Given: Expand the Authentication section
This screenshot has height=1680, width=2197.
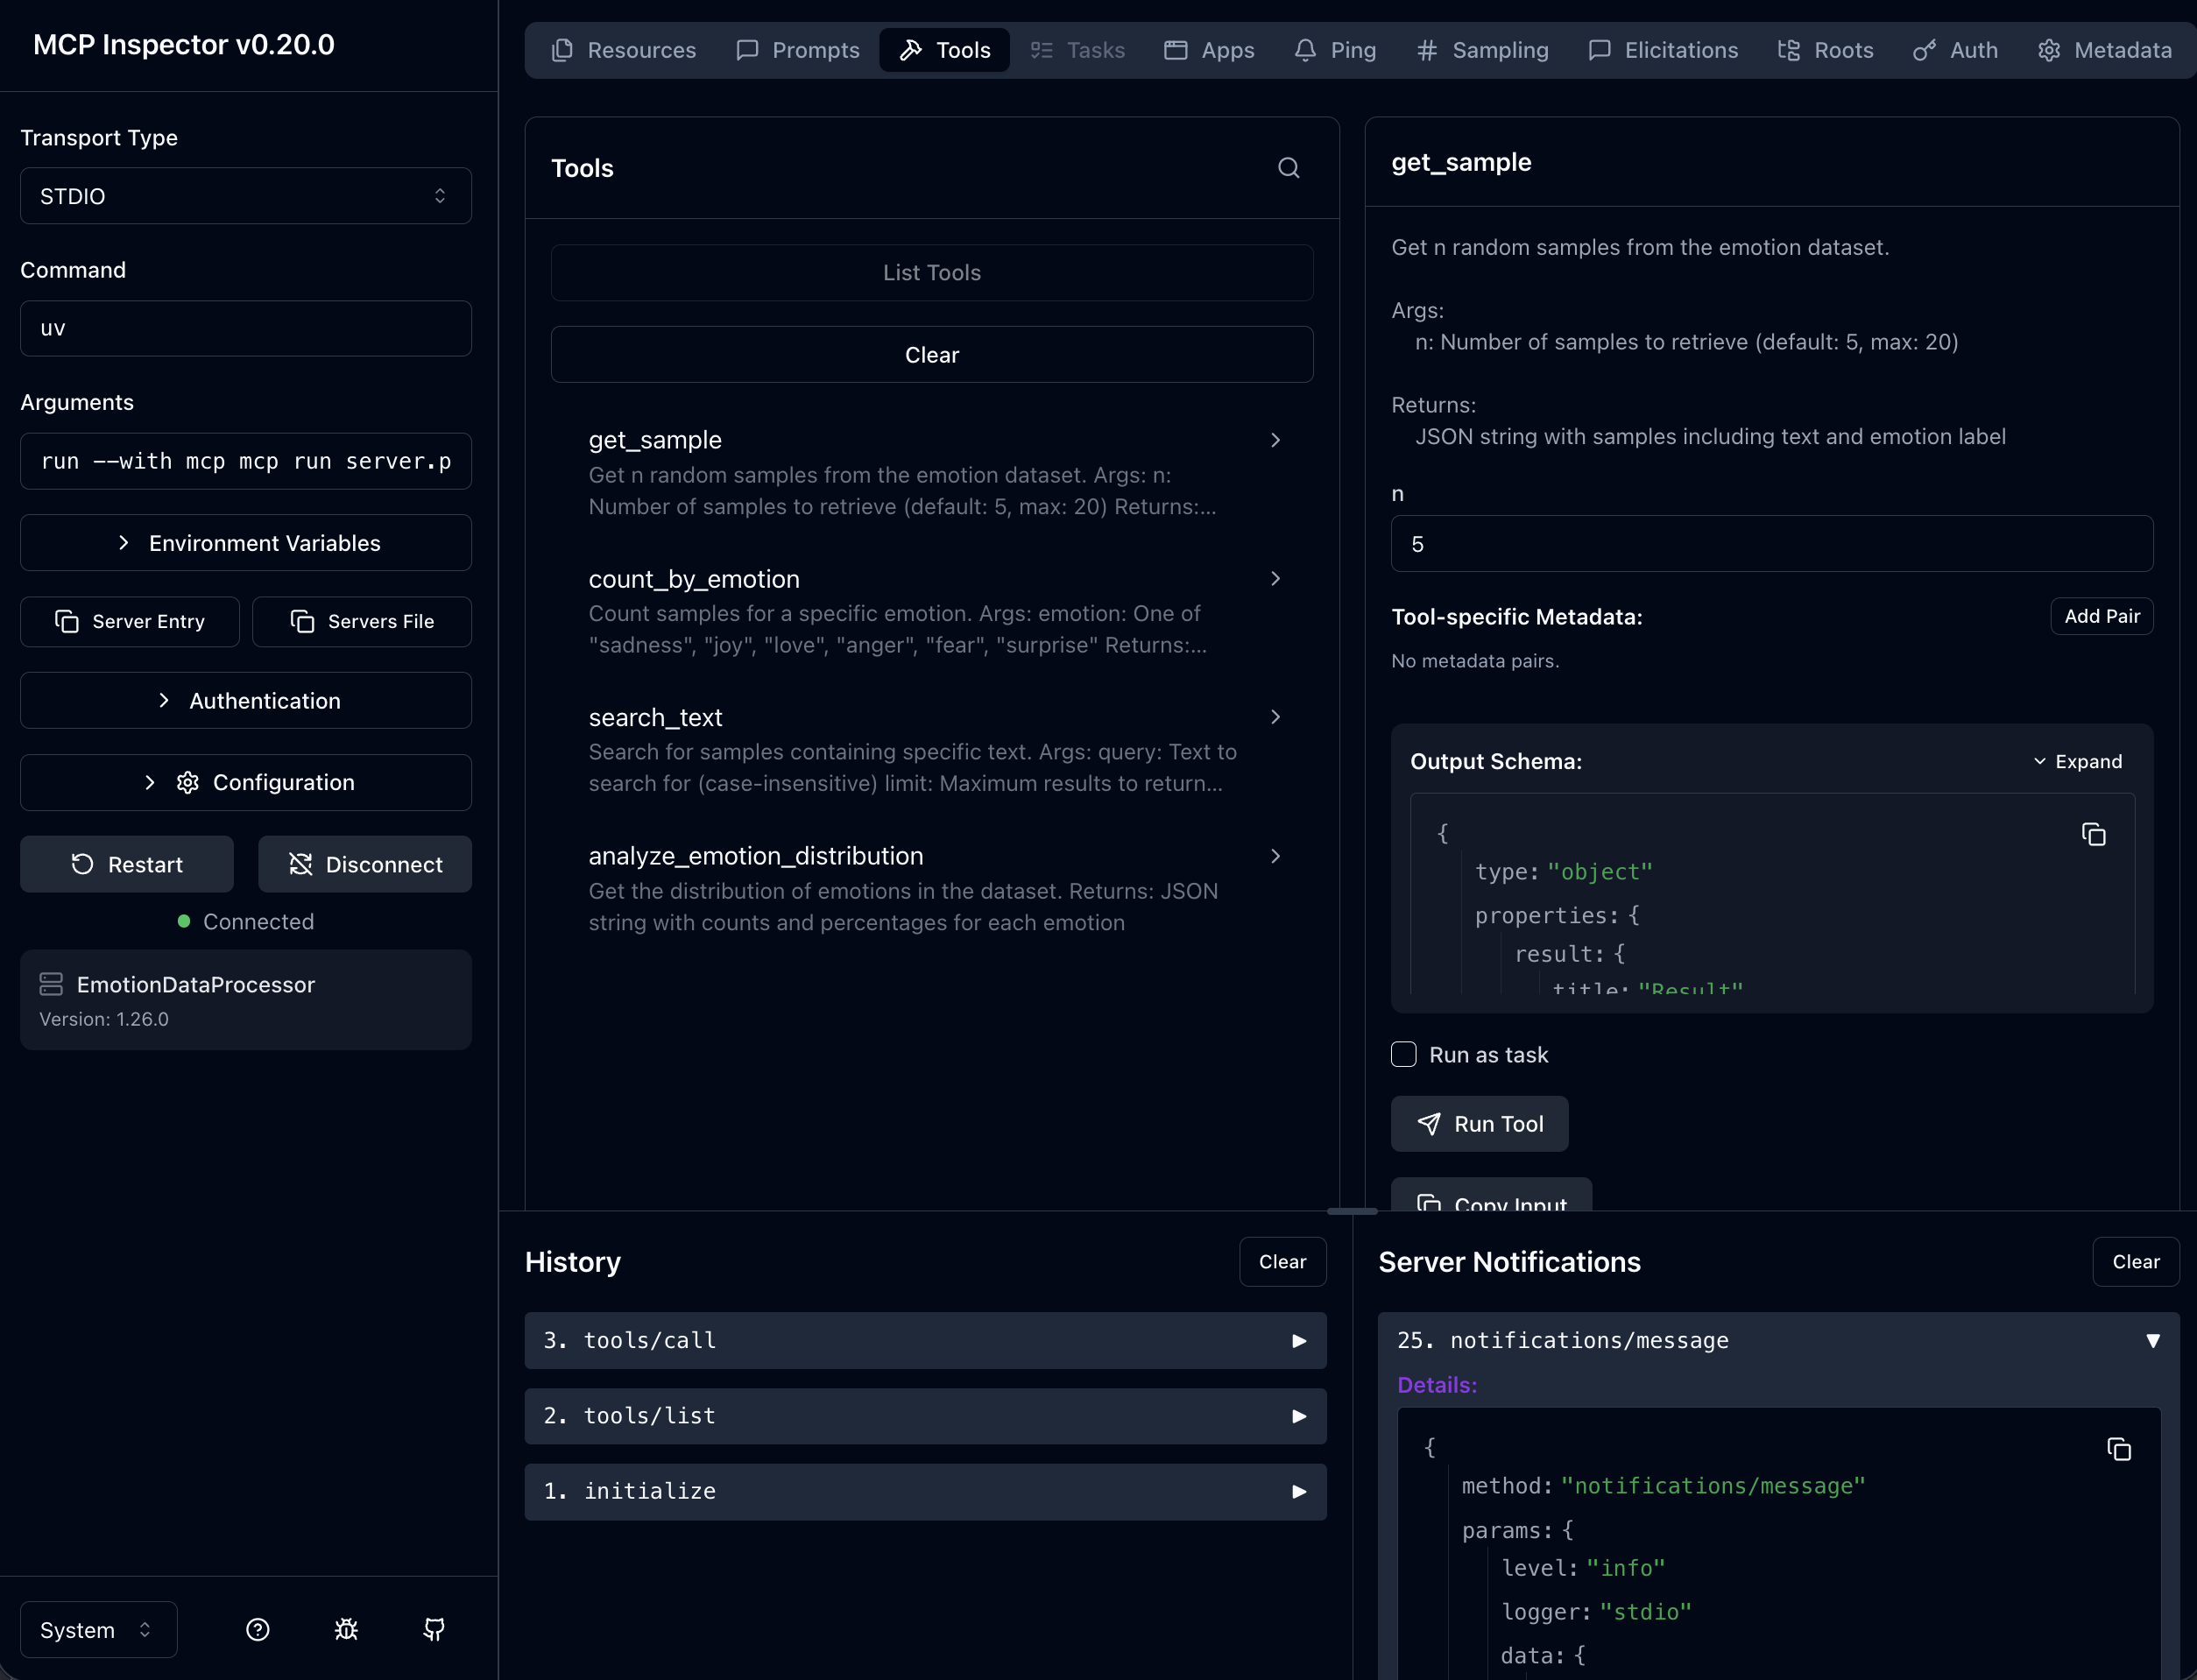Looking at the screenshot, I should tap(245, 700).
